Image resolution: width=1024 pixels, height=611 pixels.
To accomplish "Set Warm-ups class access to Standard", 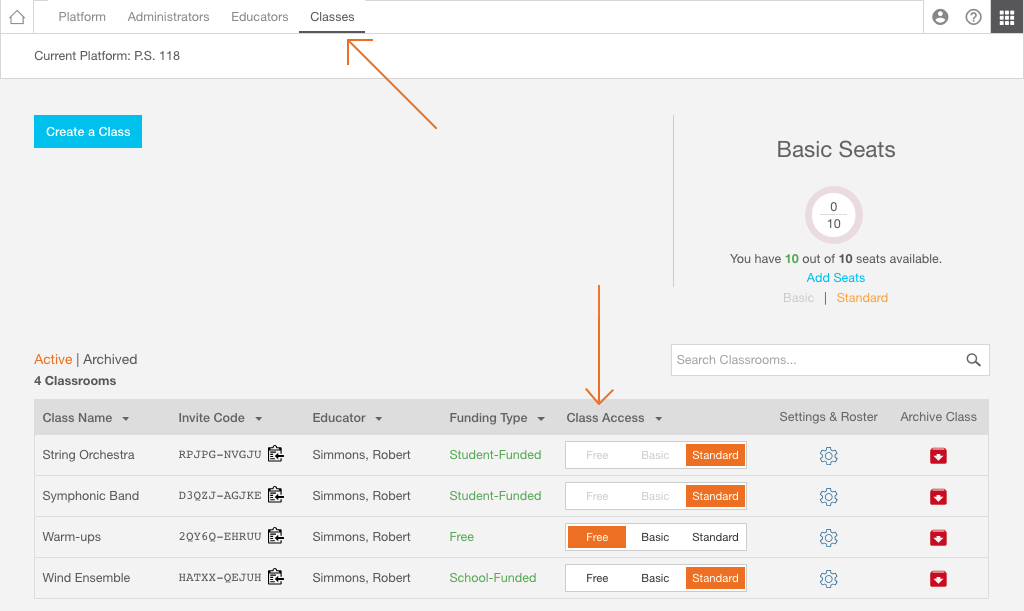I will 715,537.
